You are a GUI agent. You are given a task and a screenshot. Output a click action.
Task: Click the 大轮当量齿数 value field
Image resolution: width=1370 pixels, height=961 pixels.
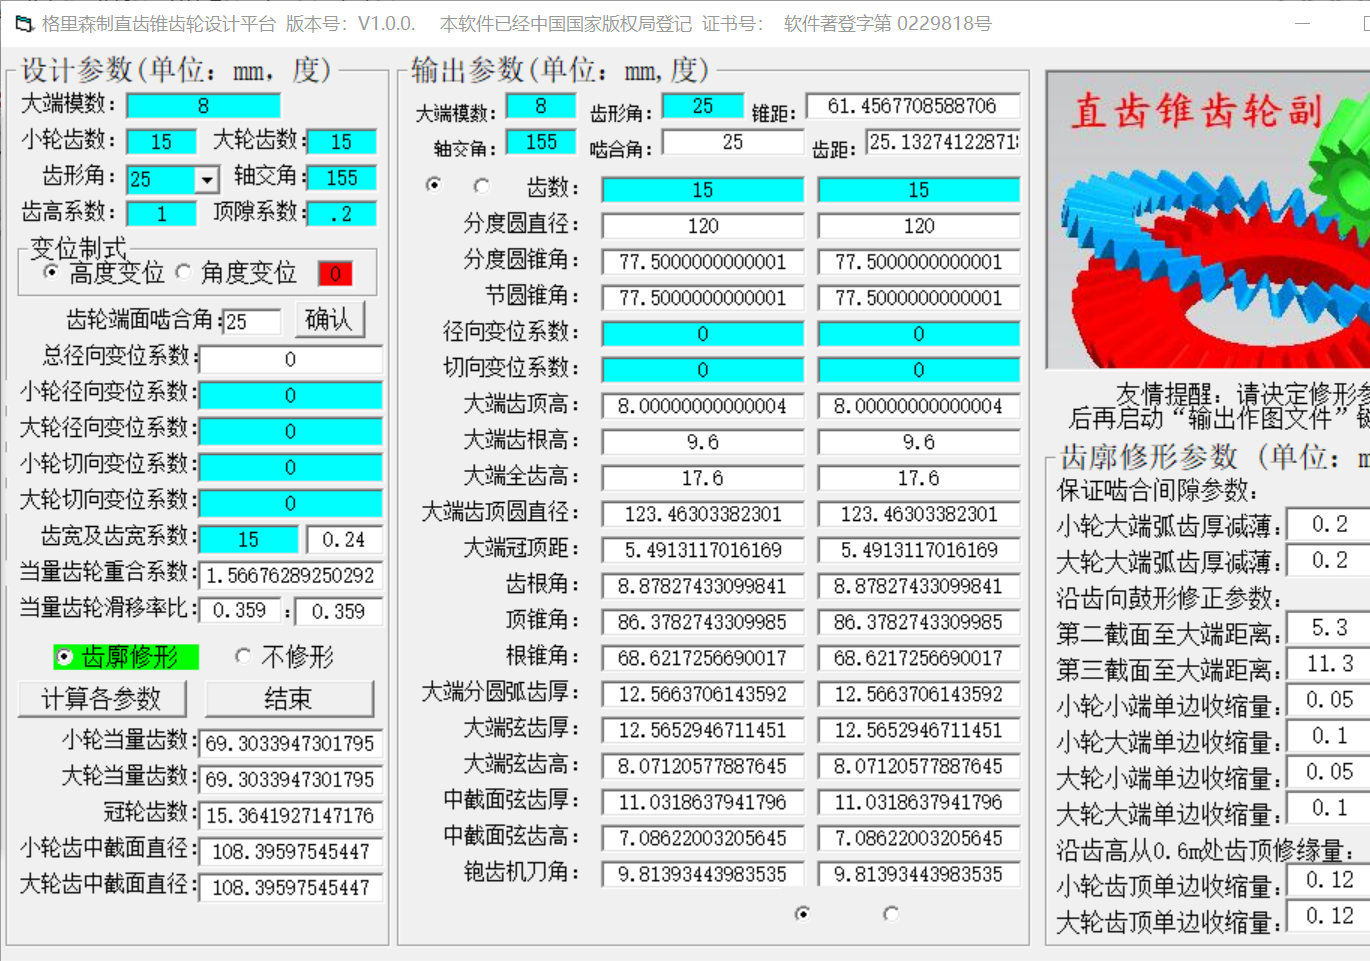point(291,780)
